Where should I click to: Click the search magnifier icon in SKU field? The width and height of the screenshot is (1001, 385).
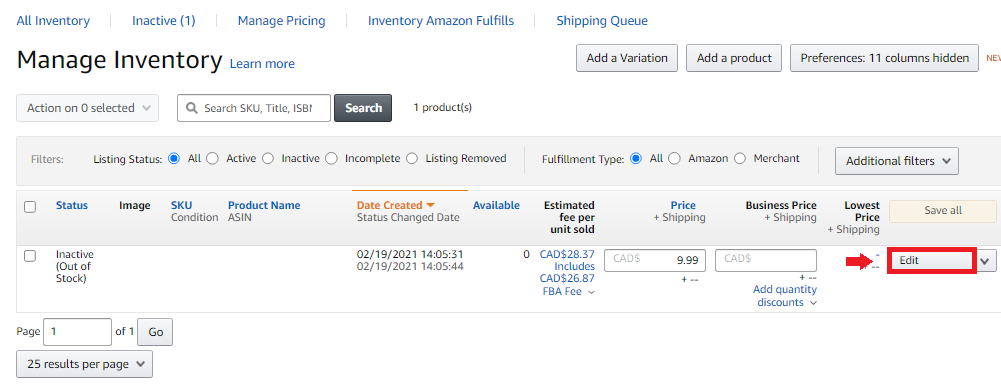click(x=191, y=109)
